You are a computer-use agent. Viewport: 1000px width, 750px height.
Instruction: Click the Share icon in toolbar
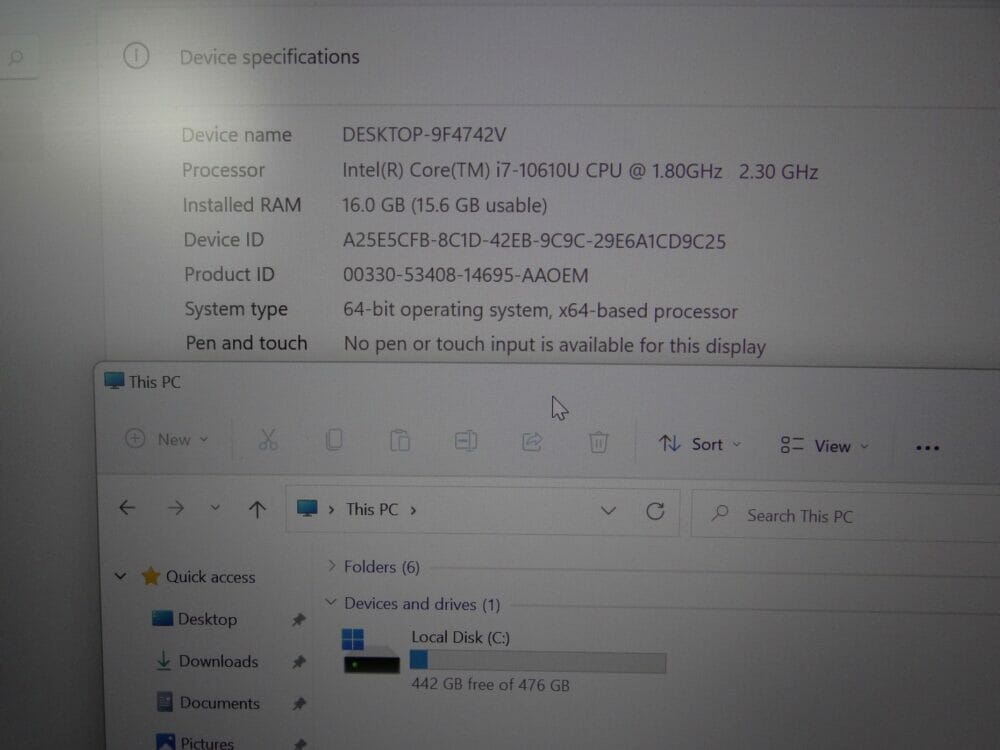[x=532, y=442]
